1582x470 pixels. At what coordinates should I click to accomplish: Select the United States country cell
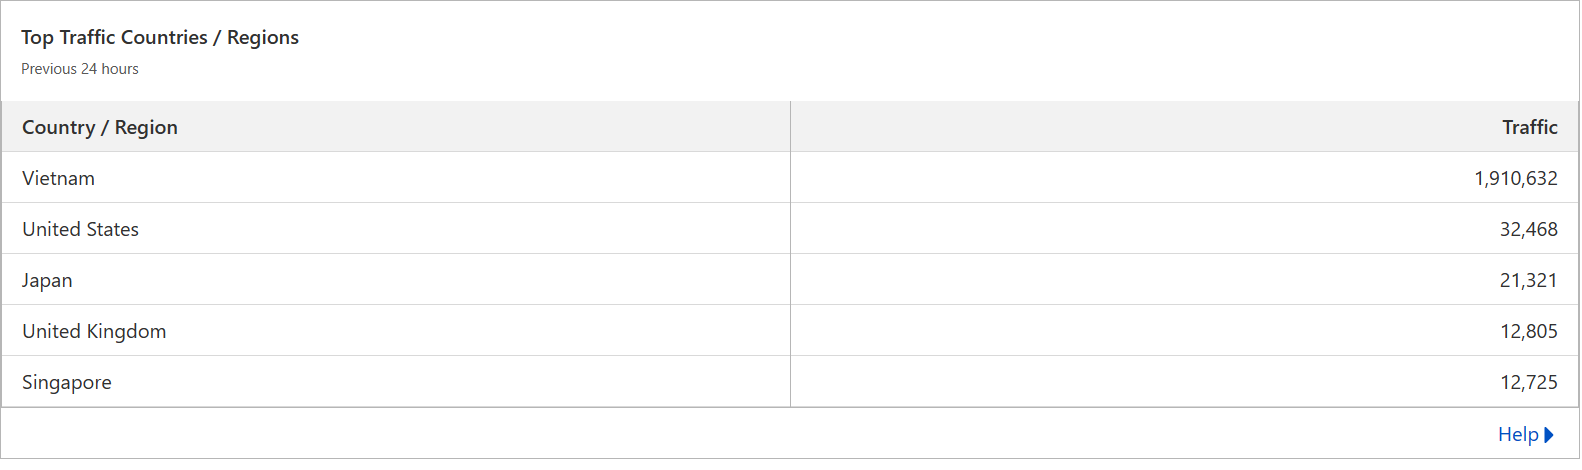[81, 229]
